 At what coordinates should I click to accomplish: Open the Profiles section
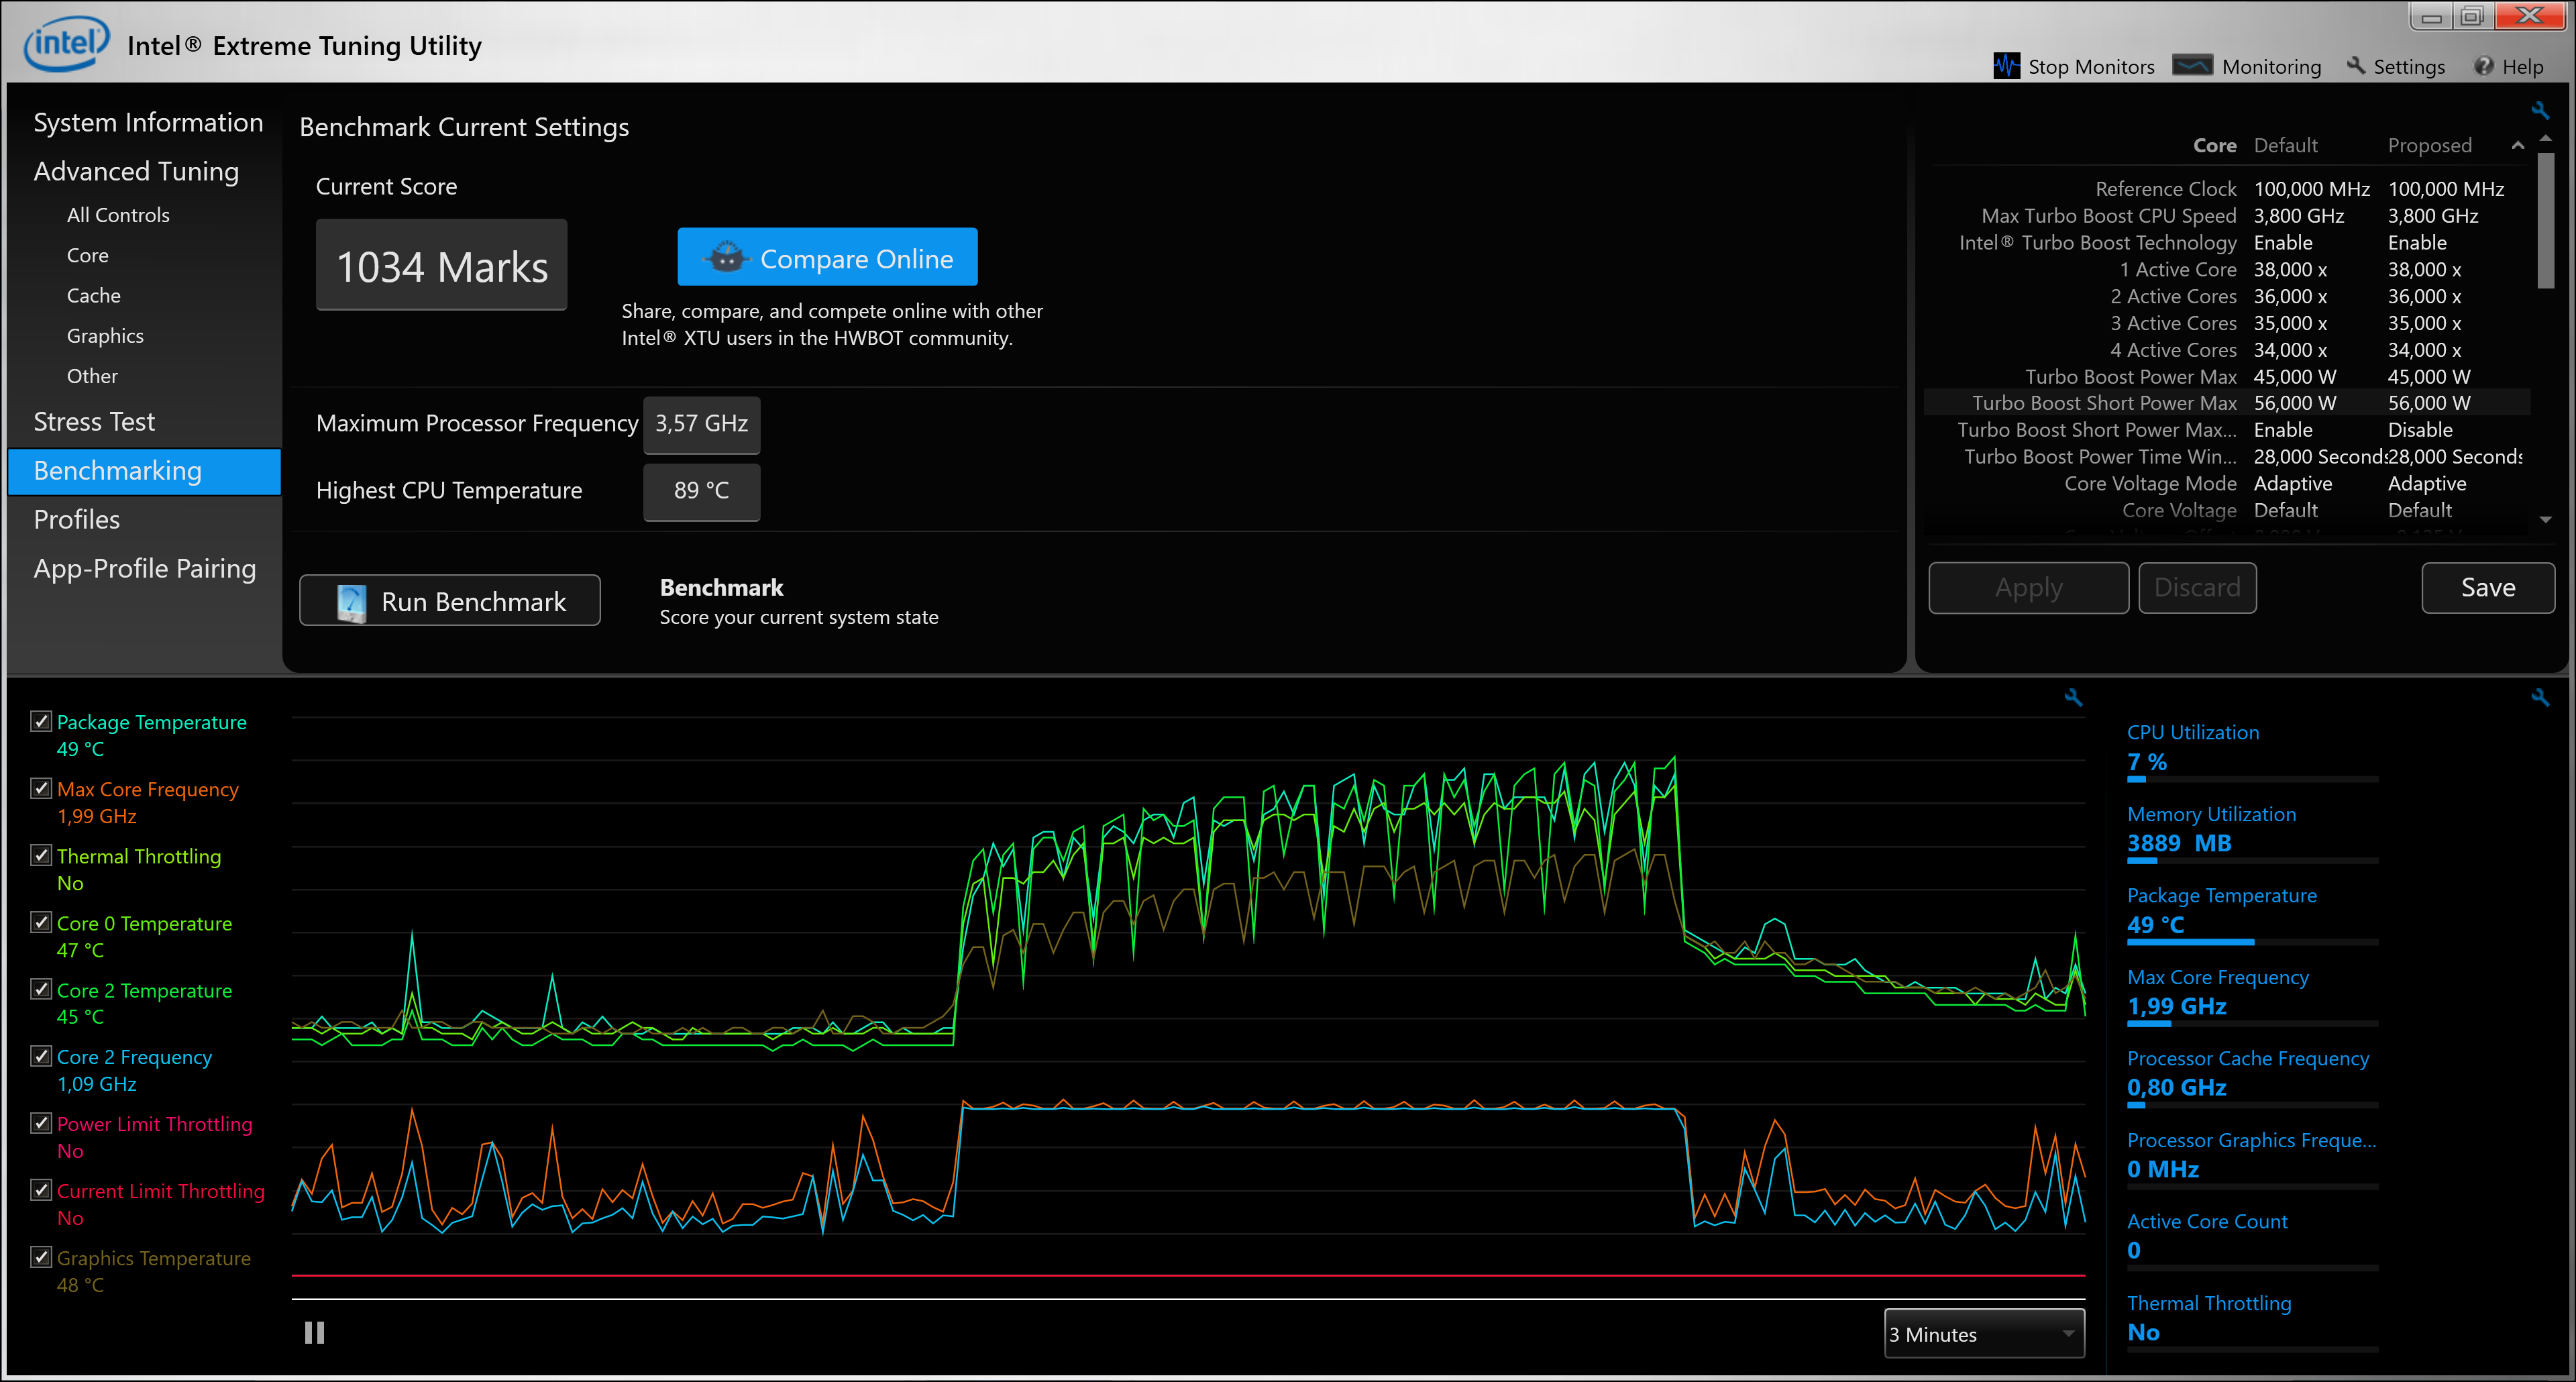tap(76, 519)
